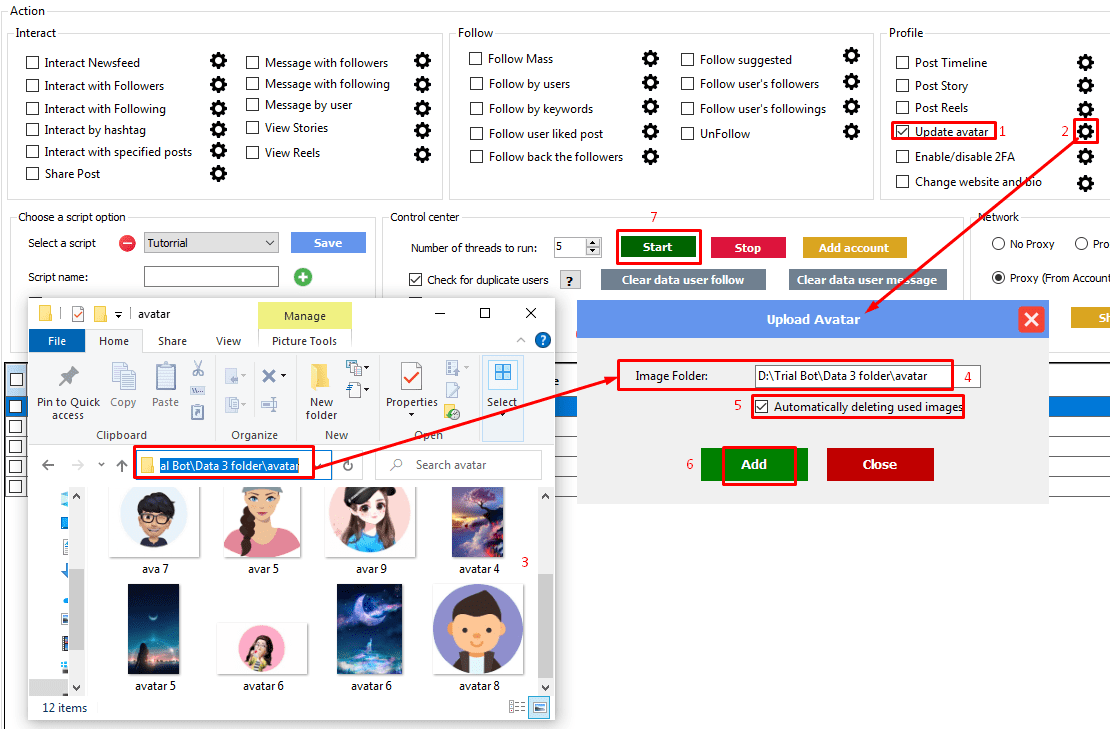Viewport: 1110px width, 729px height.
Task: Open settings gear for Follow Mass
Action: [x=650, y=59]
